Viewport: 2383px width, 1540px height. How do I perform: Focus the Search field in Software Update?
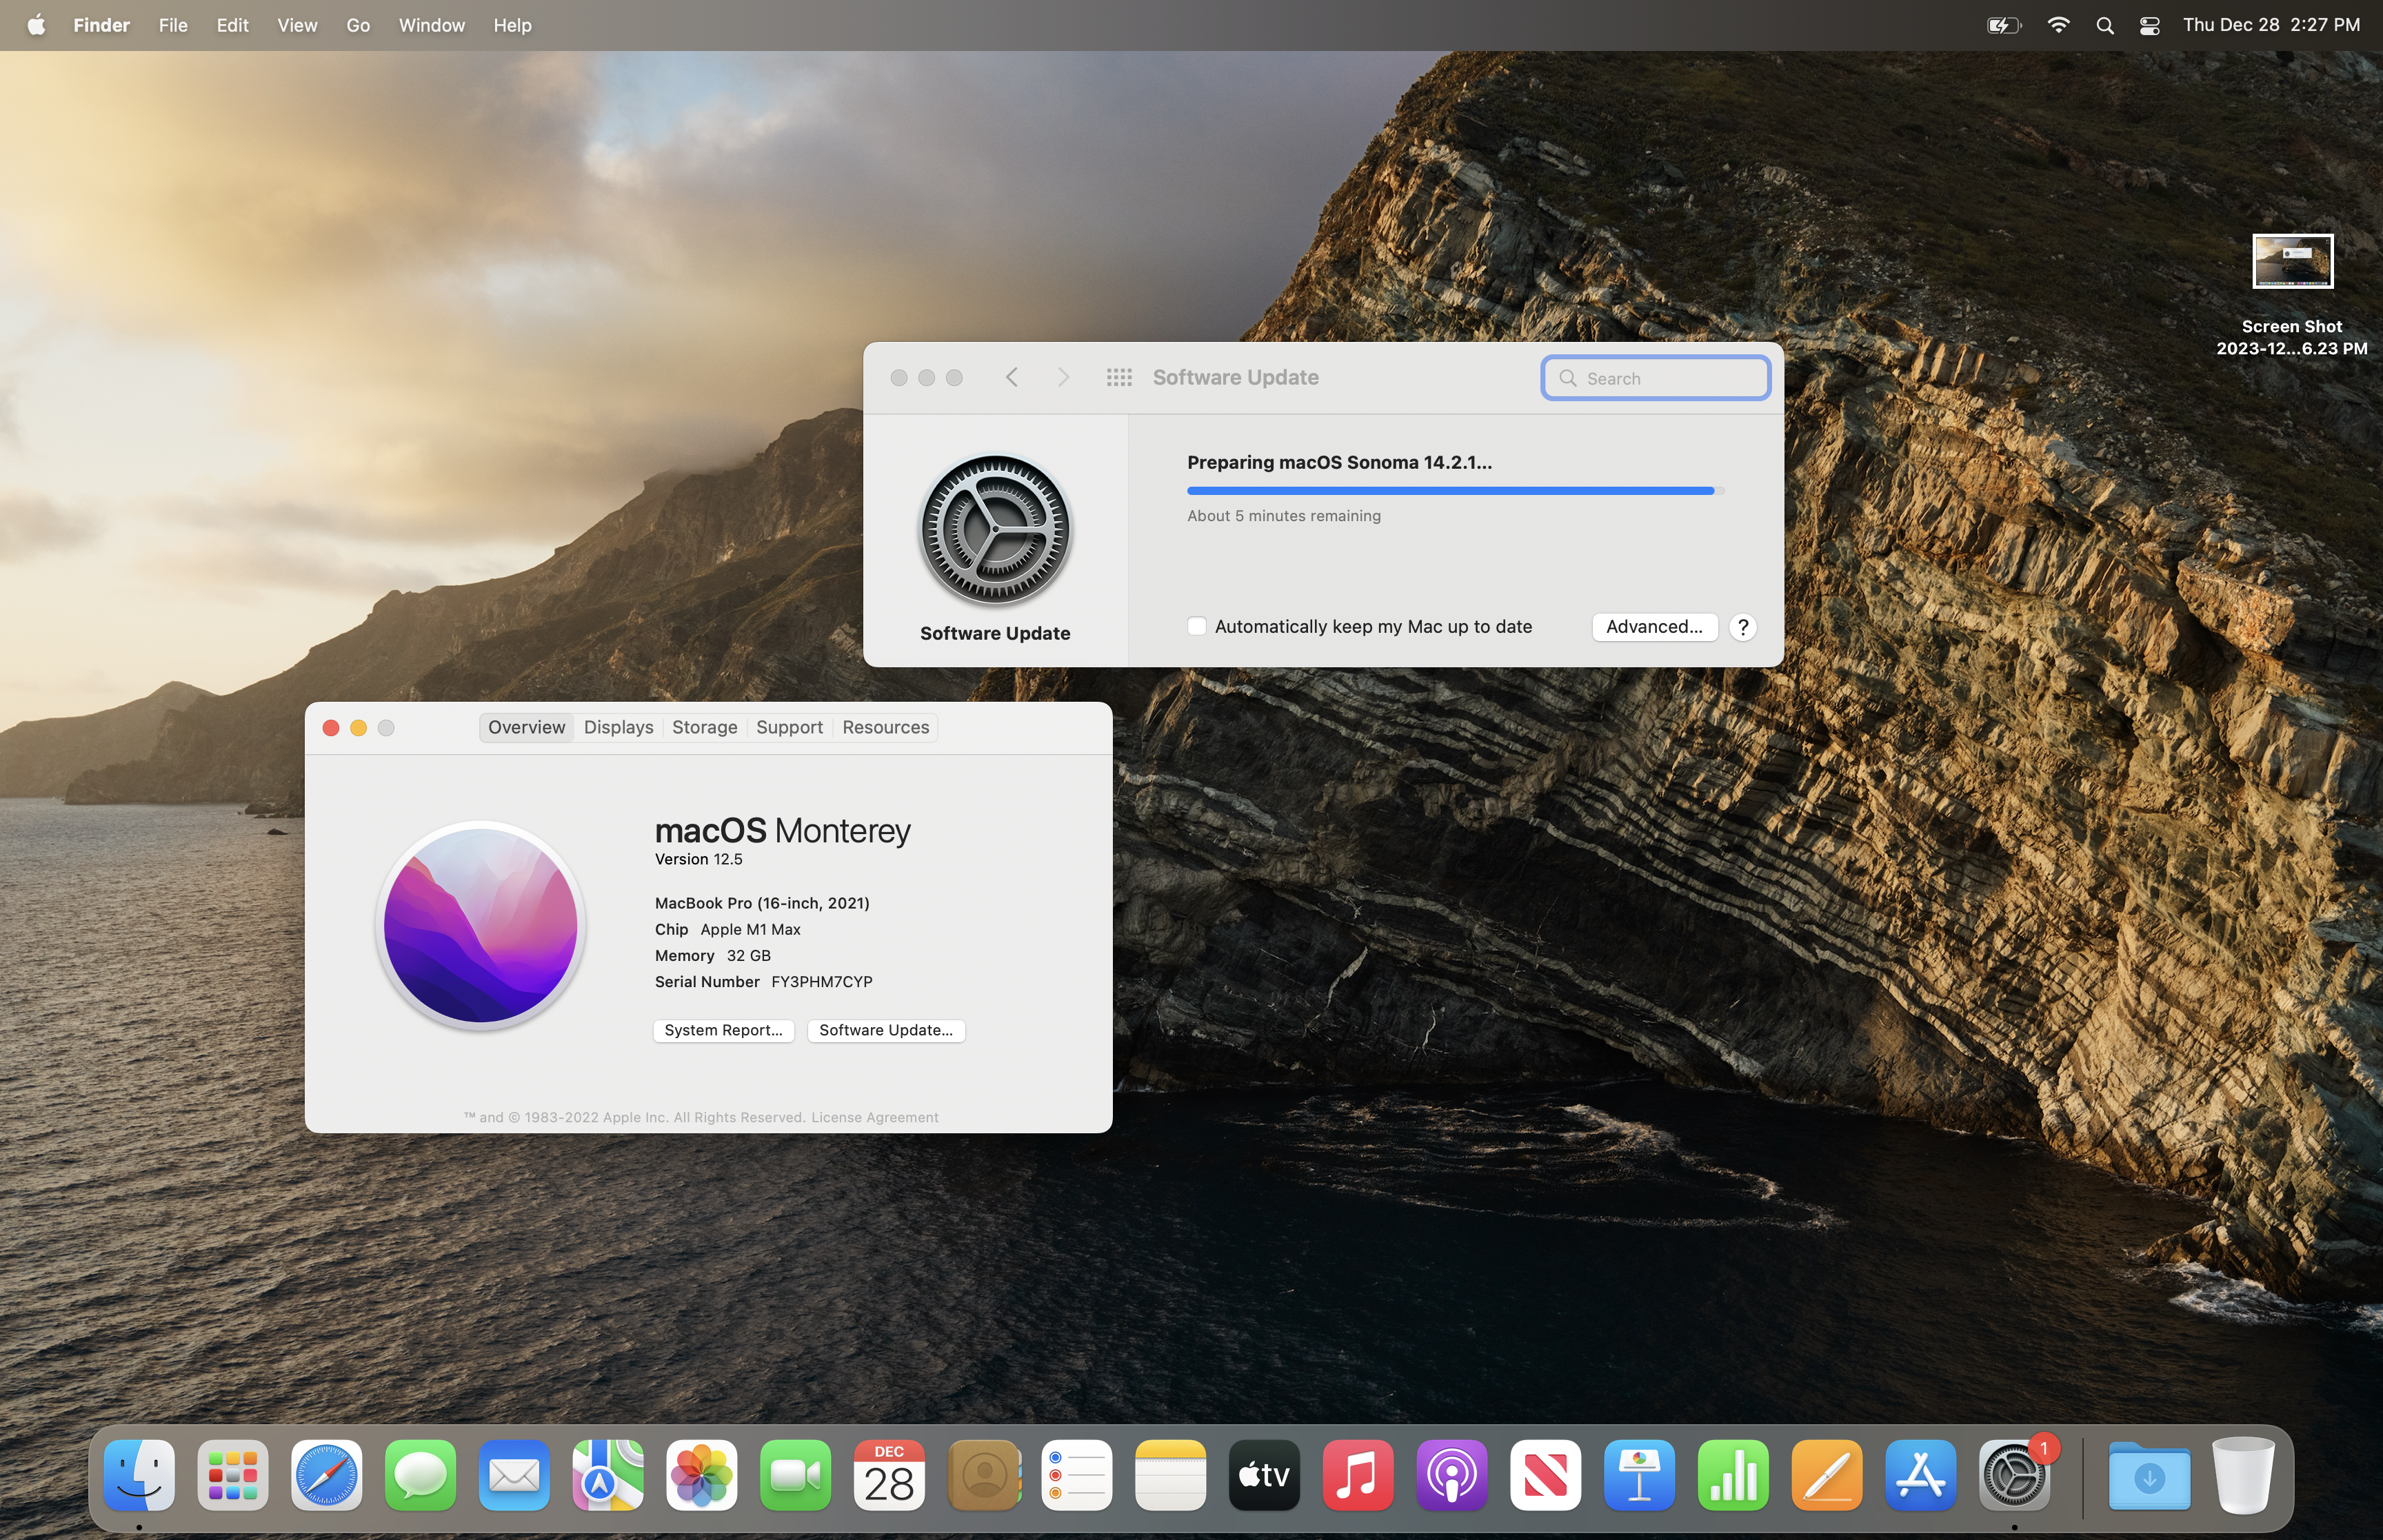click(1656, 378)
